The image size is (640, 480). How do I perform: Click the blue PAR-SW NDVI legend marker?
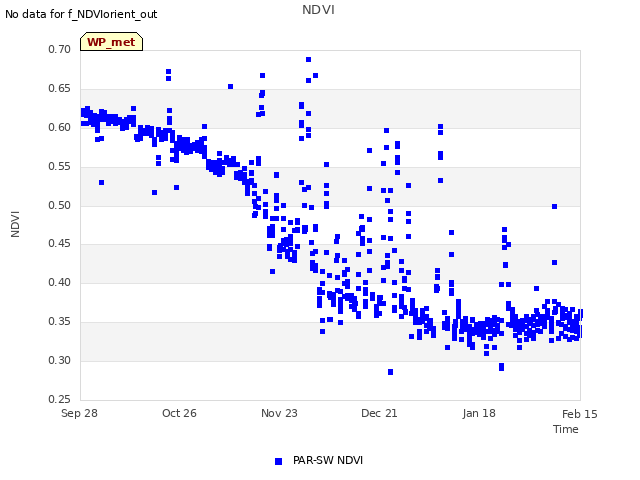click(278, 461)
